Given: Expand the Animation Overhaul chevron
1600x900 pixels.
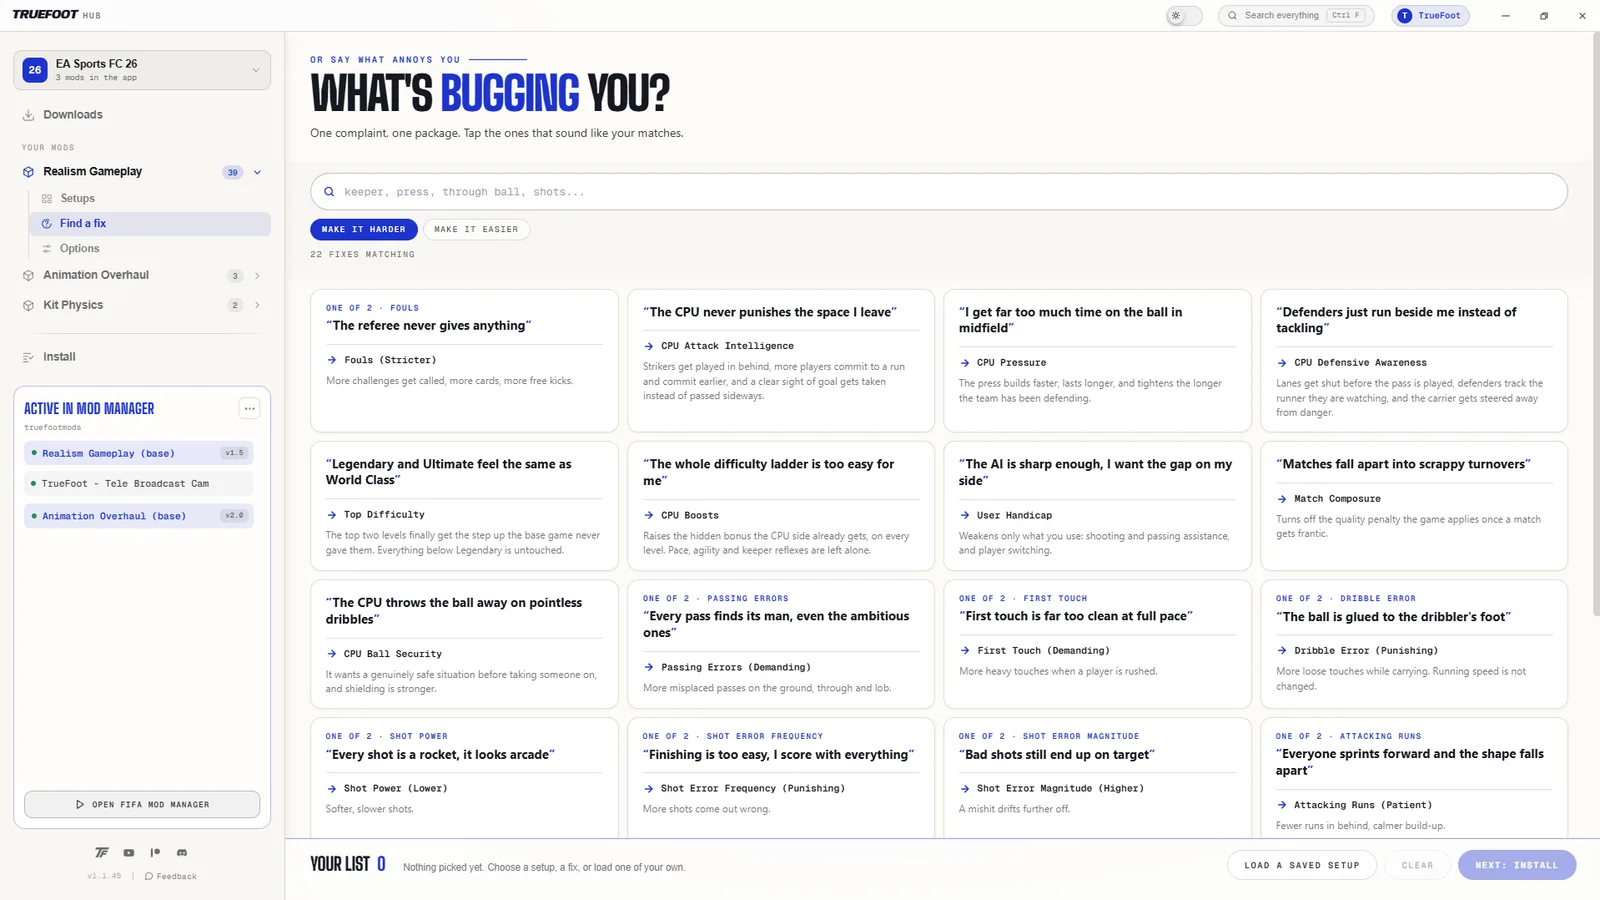Looking at the screenshot, I should (x=257, y=276).
